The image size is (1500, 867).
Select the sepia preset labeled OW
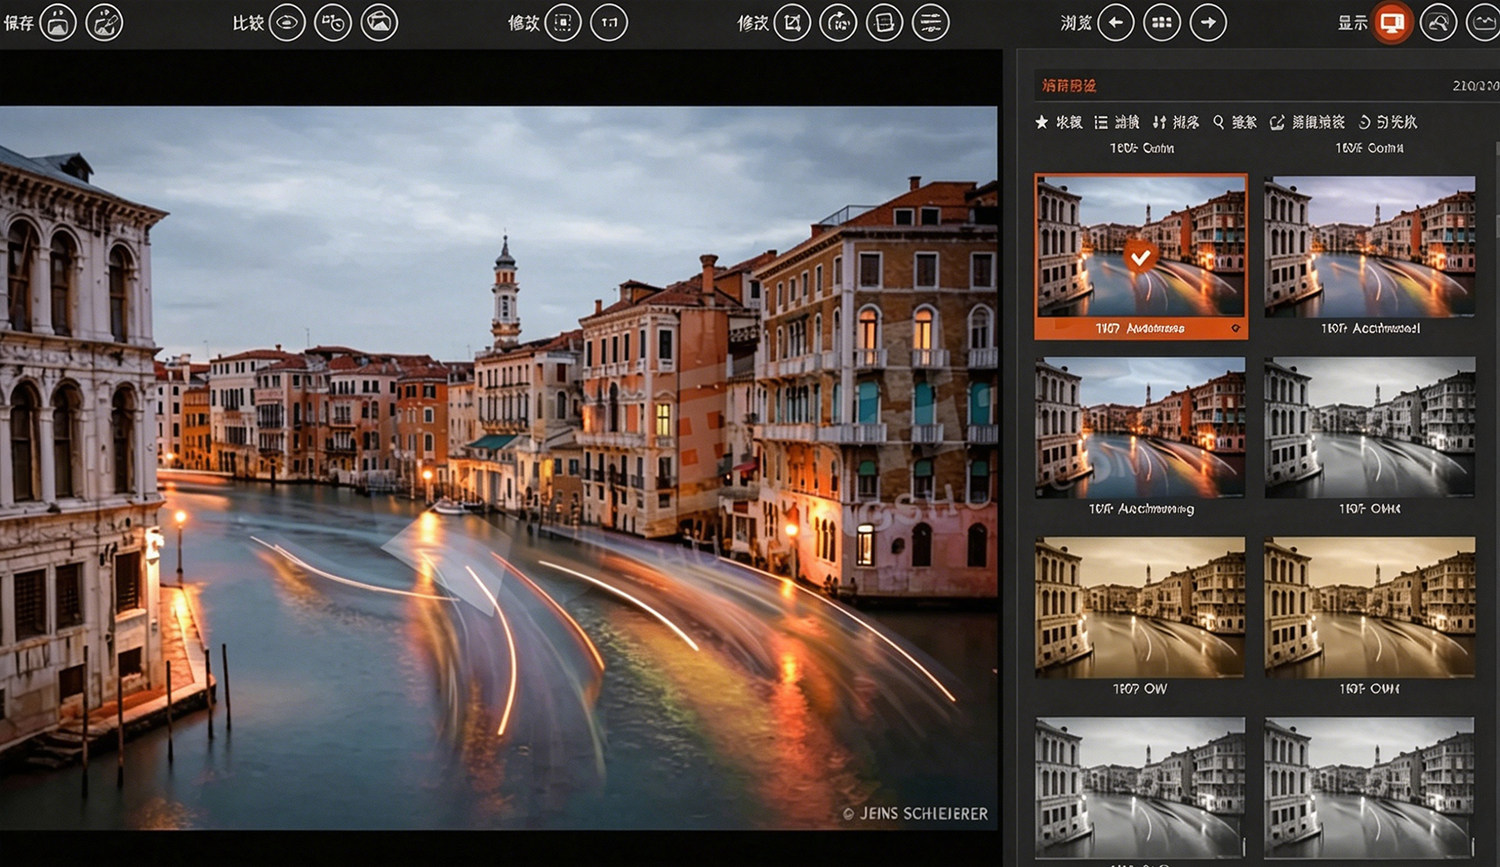(1141, 607)
